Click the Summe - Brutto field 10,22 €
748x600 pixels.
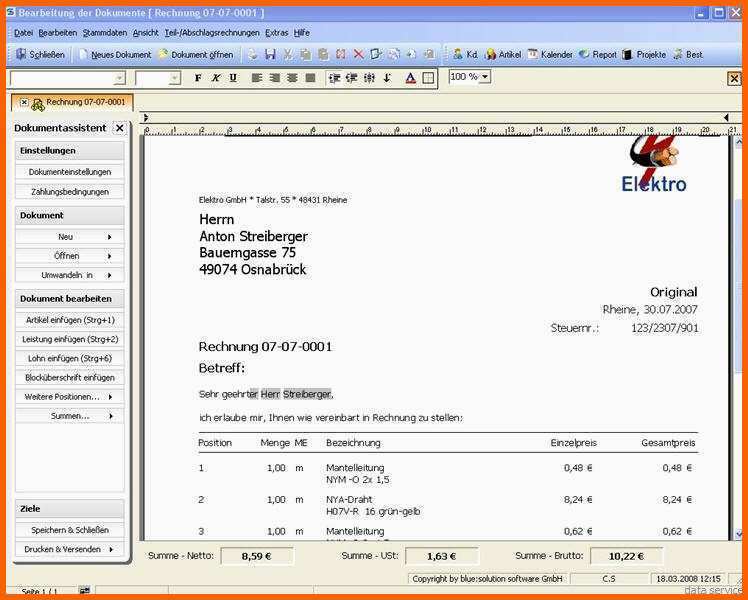pos(626,556)
